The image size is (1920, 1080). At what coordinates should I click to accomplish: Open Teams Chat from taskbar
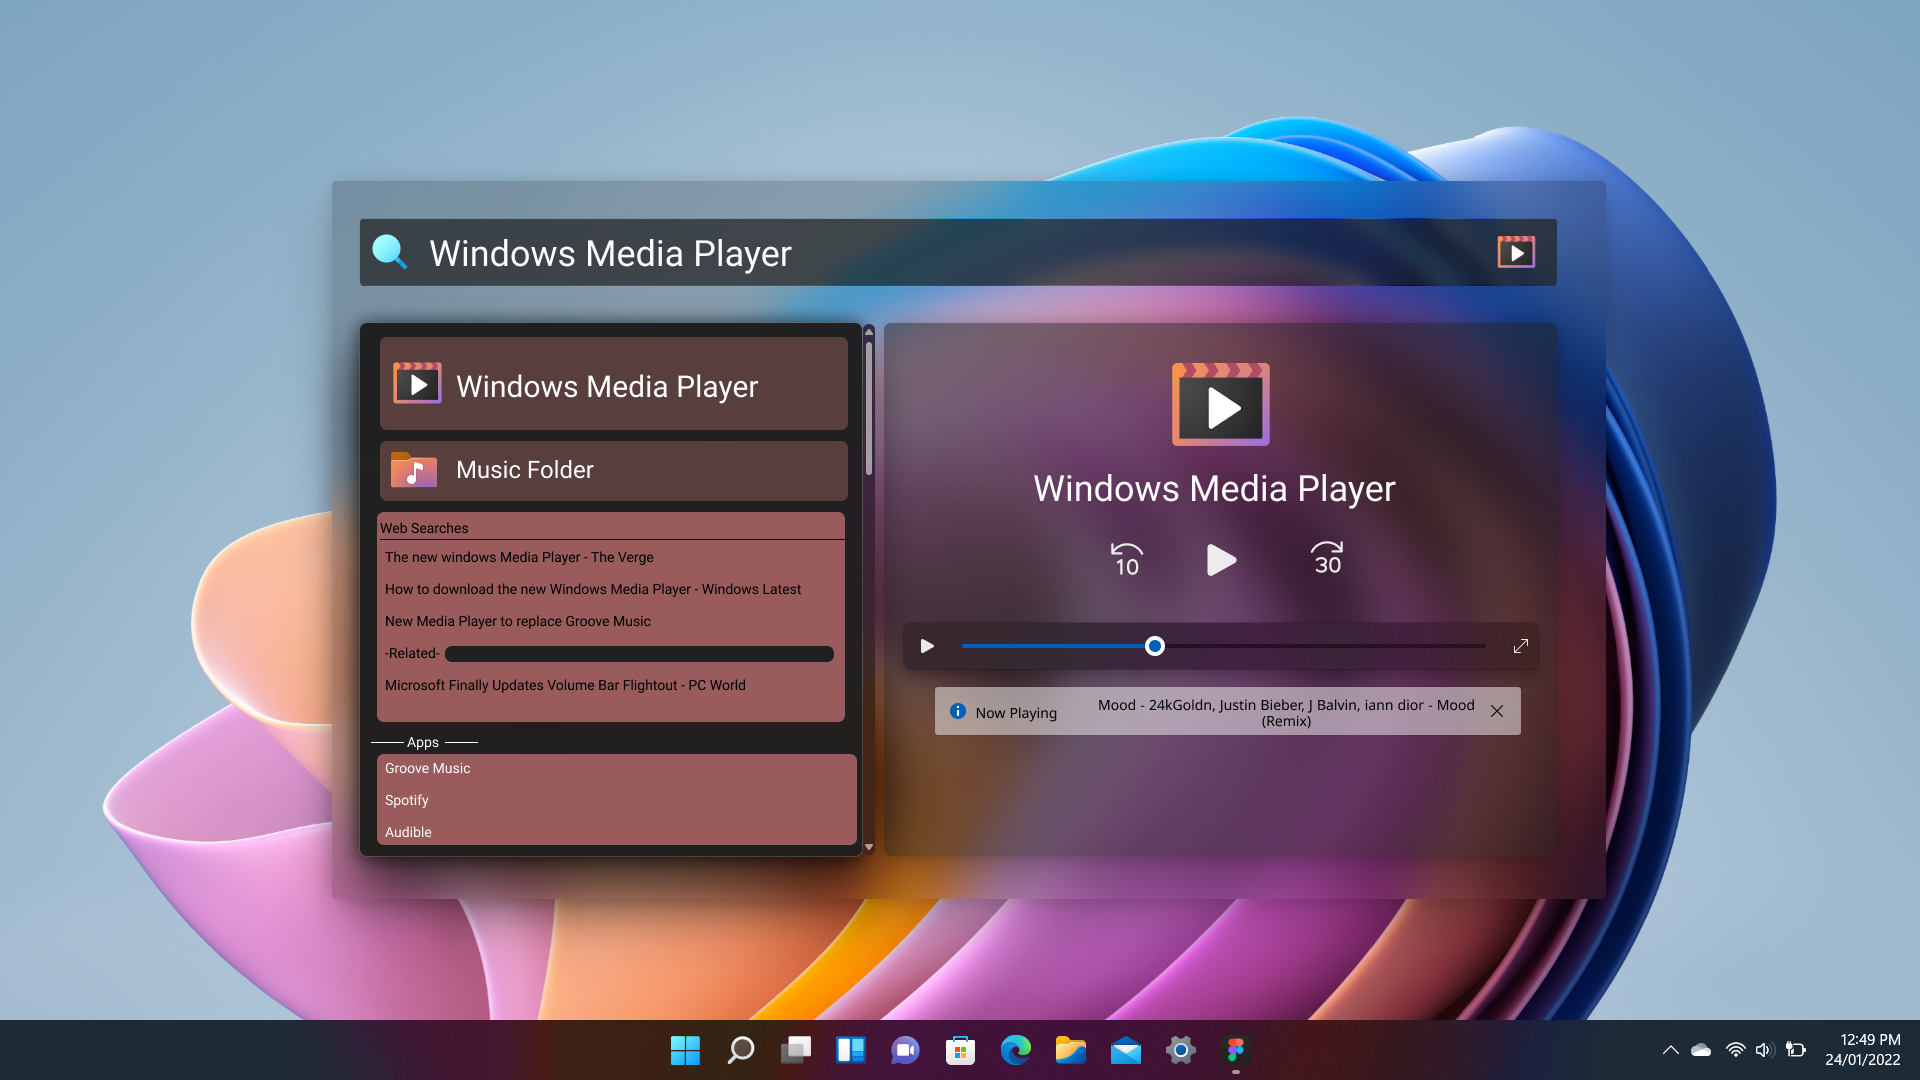point(906,1050)
